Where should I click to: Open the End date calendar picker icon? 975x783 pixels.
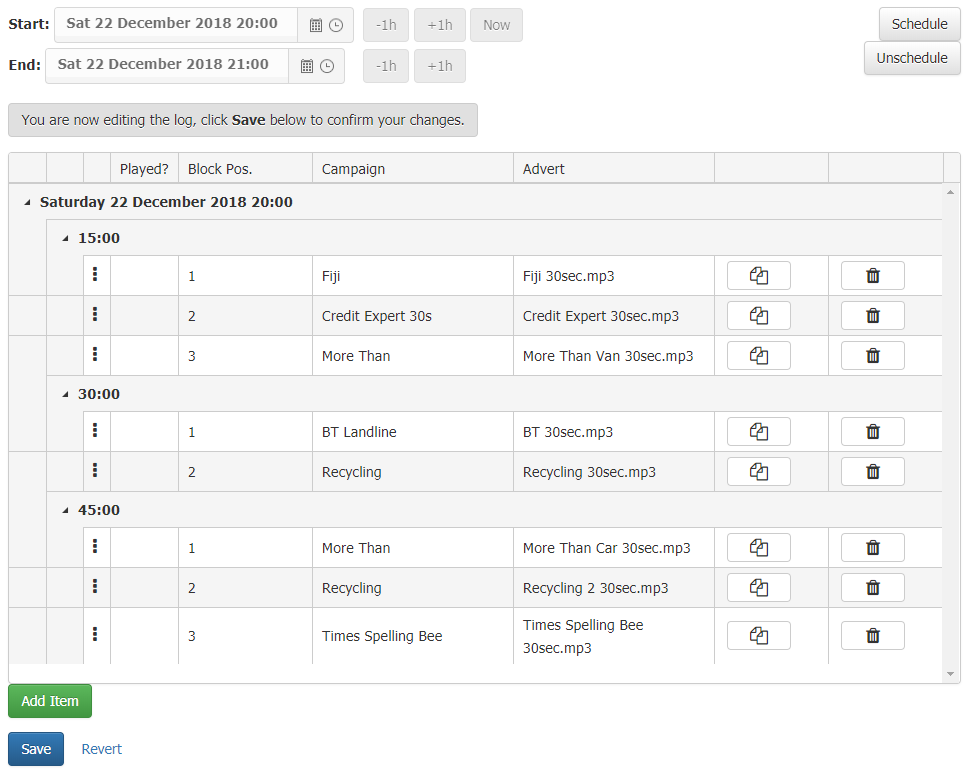click(307, 67)
